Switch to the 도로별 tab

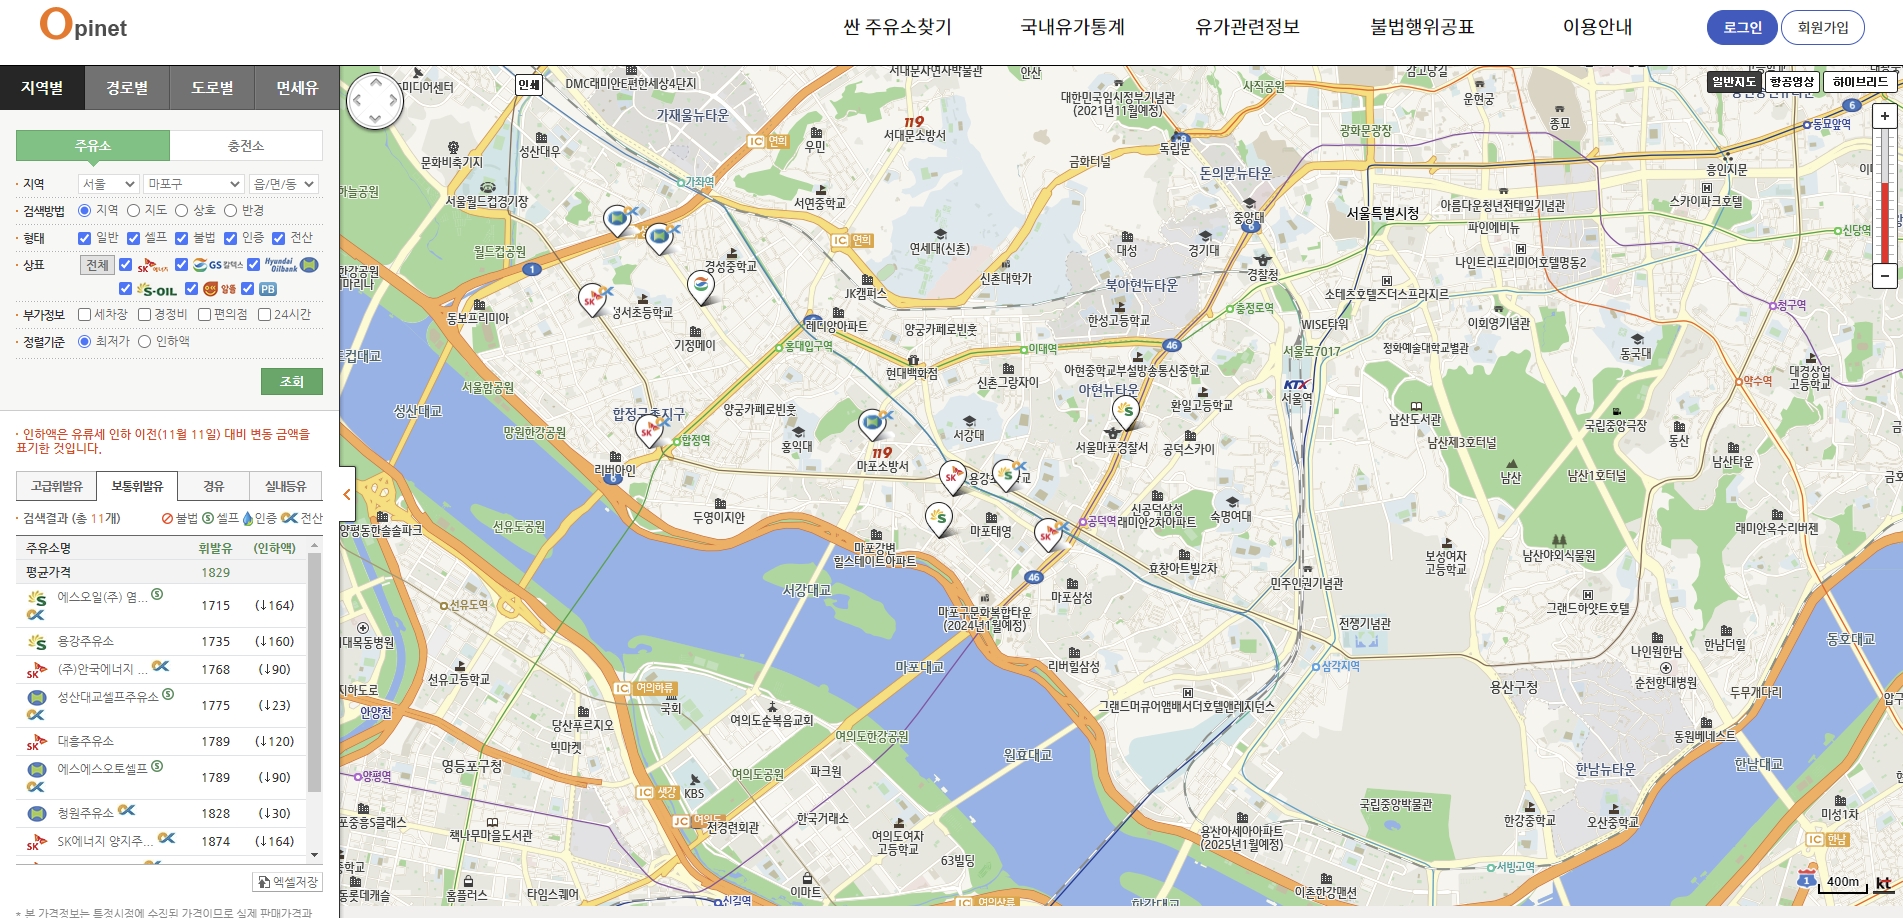click(212, 88)
